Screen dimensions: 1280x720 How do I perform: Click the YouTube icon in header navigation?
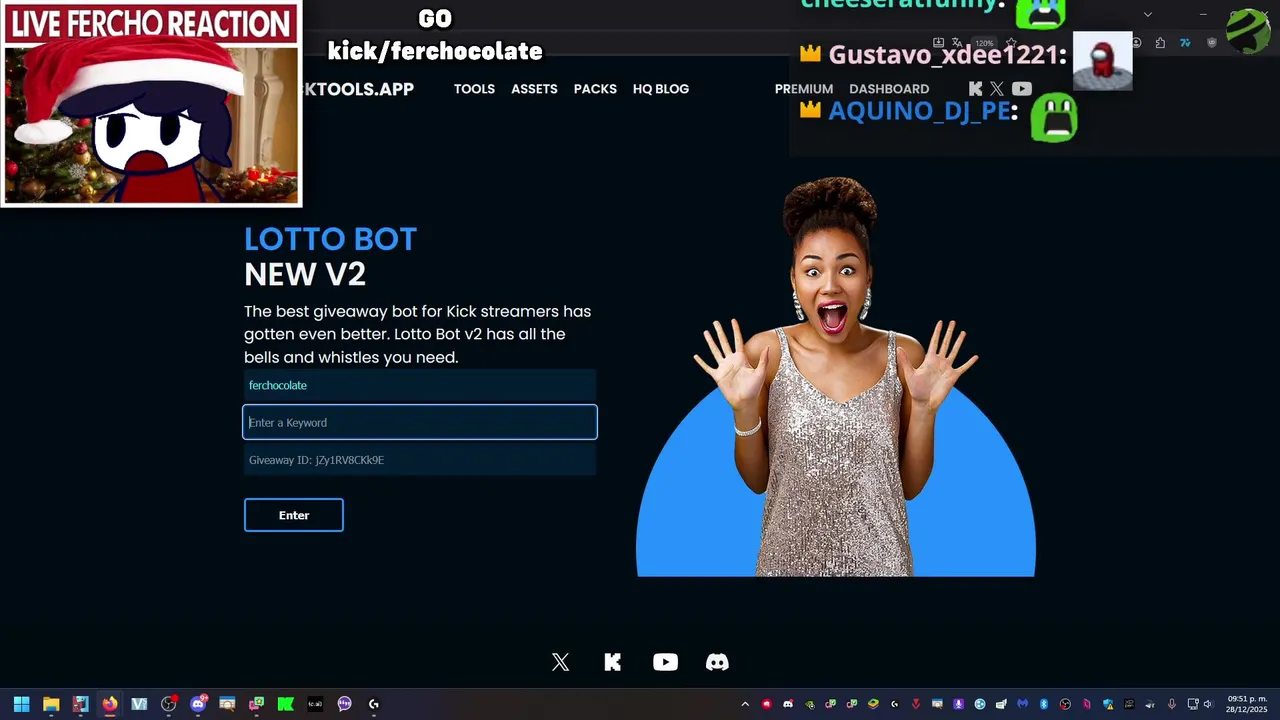[1021, 89]
